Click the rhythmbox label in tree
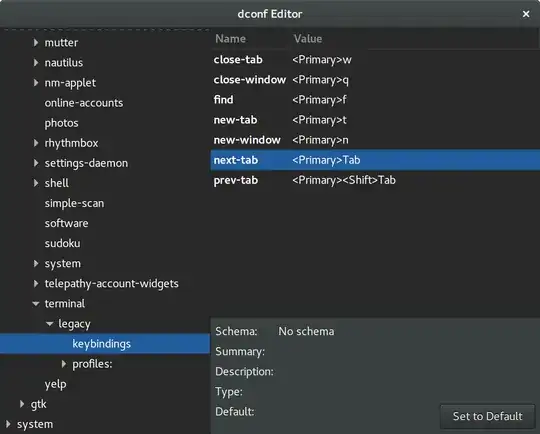 71,143
